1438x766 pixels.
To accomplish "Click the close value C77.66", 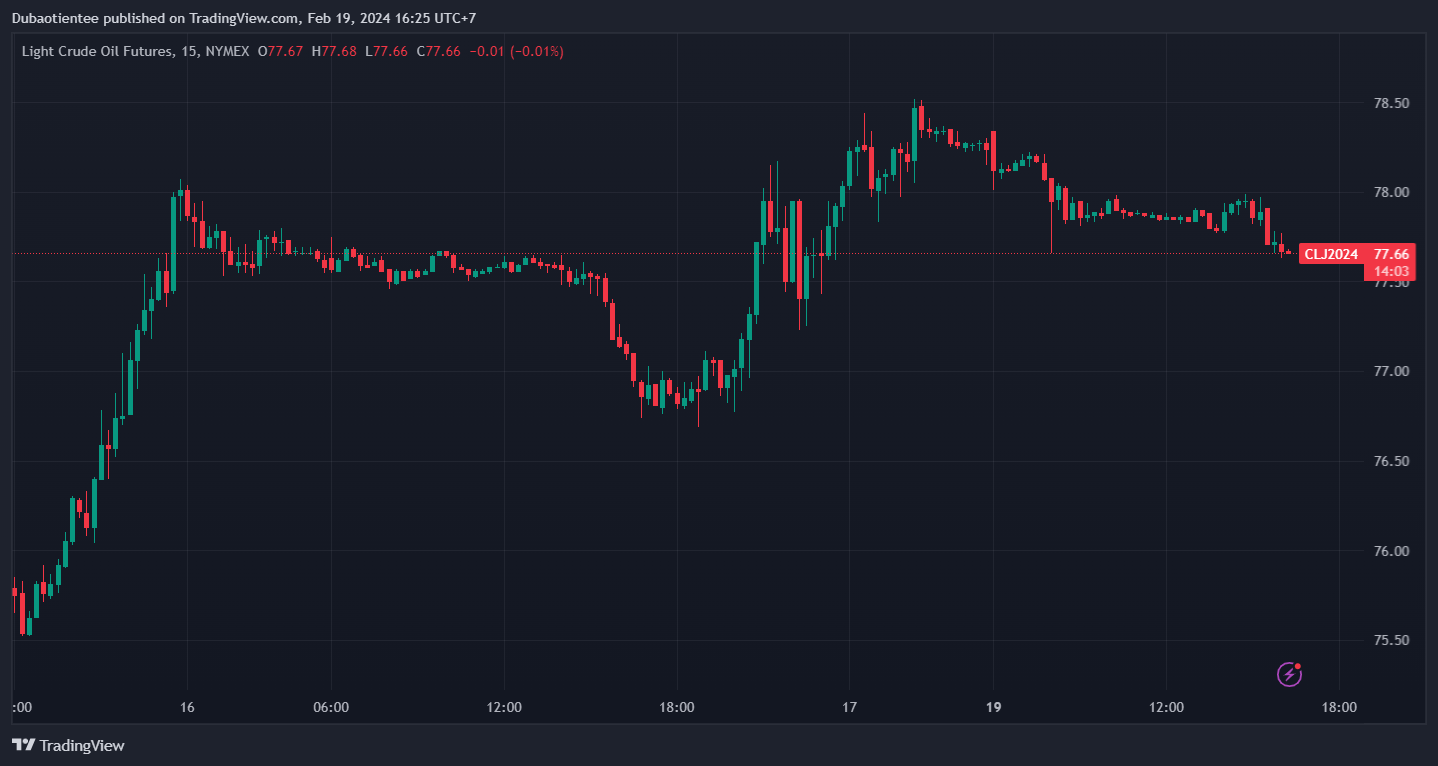I will click(x=438, y=51).
